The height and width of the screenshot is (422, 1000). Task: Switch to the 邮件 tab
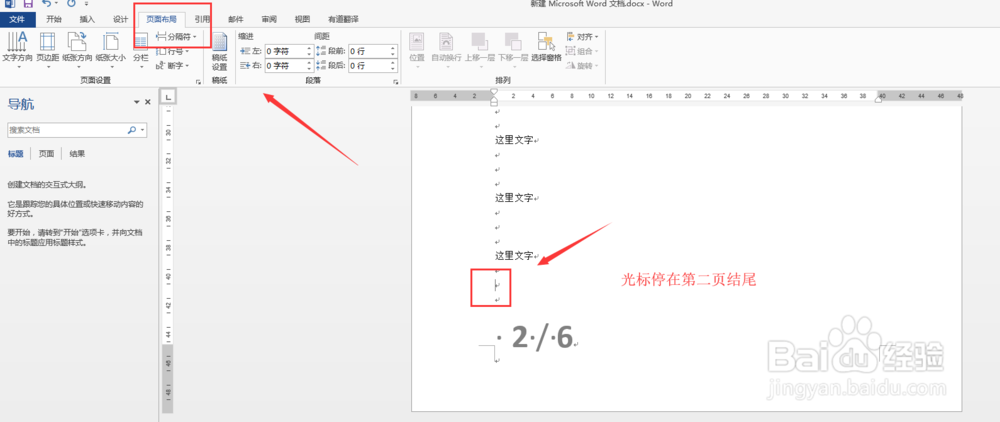click(x=236, y=19)
